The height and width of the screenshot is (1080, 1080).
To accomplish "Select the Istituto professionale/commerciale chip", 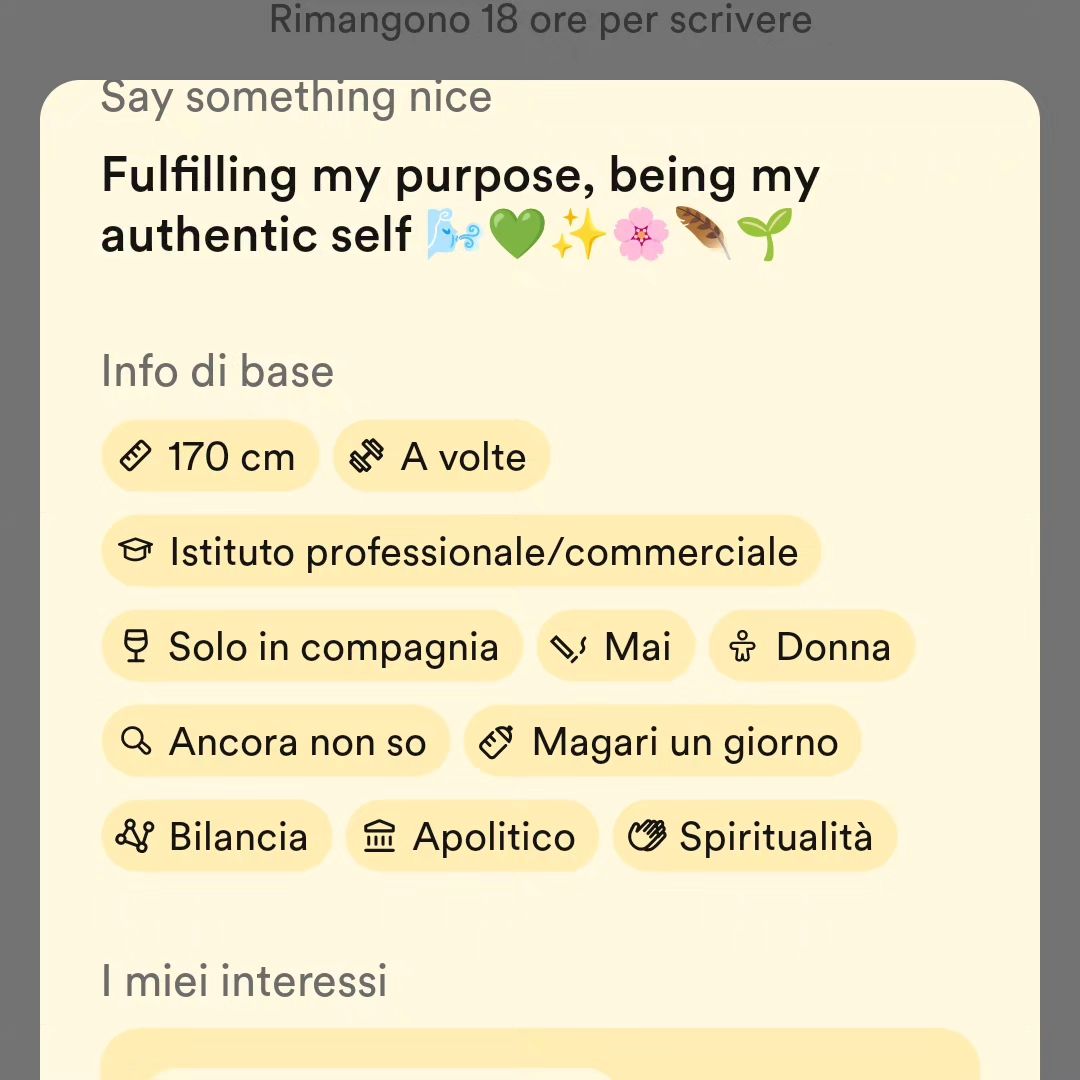I will (x=461, y=551).
